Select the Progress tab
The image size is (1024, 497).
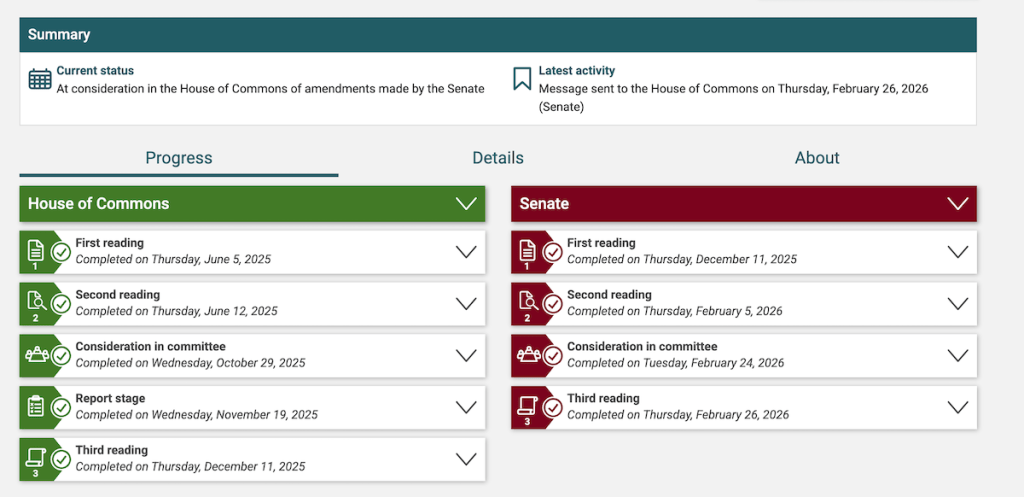[179, 158]
